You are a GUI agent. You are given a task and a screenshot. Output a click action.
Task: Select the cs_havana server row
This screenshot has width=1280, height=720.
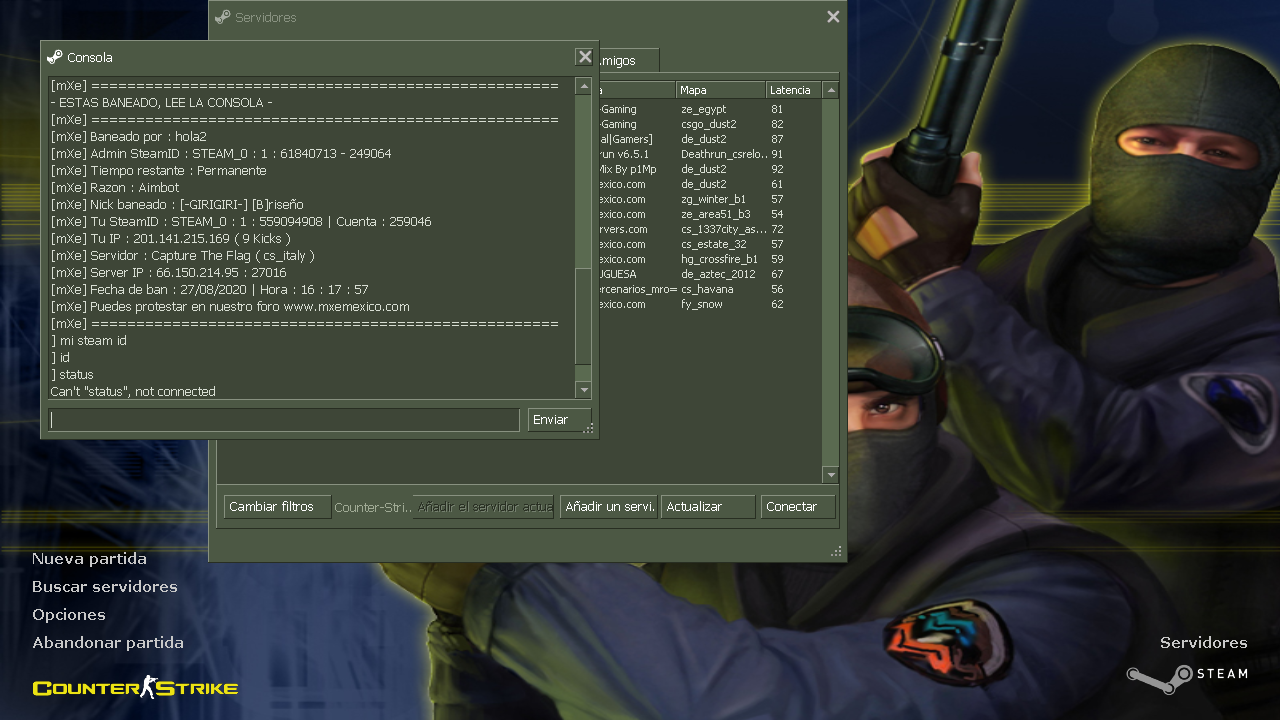710,289
